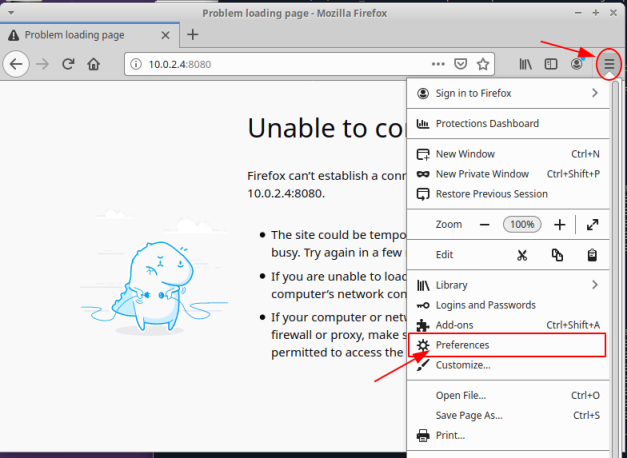Reset zoom using the 100% button

(x=522, y=224)
